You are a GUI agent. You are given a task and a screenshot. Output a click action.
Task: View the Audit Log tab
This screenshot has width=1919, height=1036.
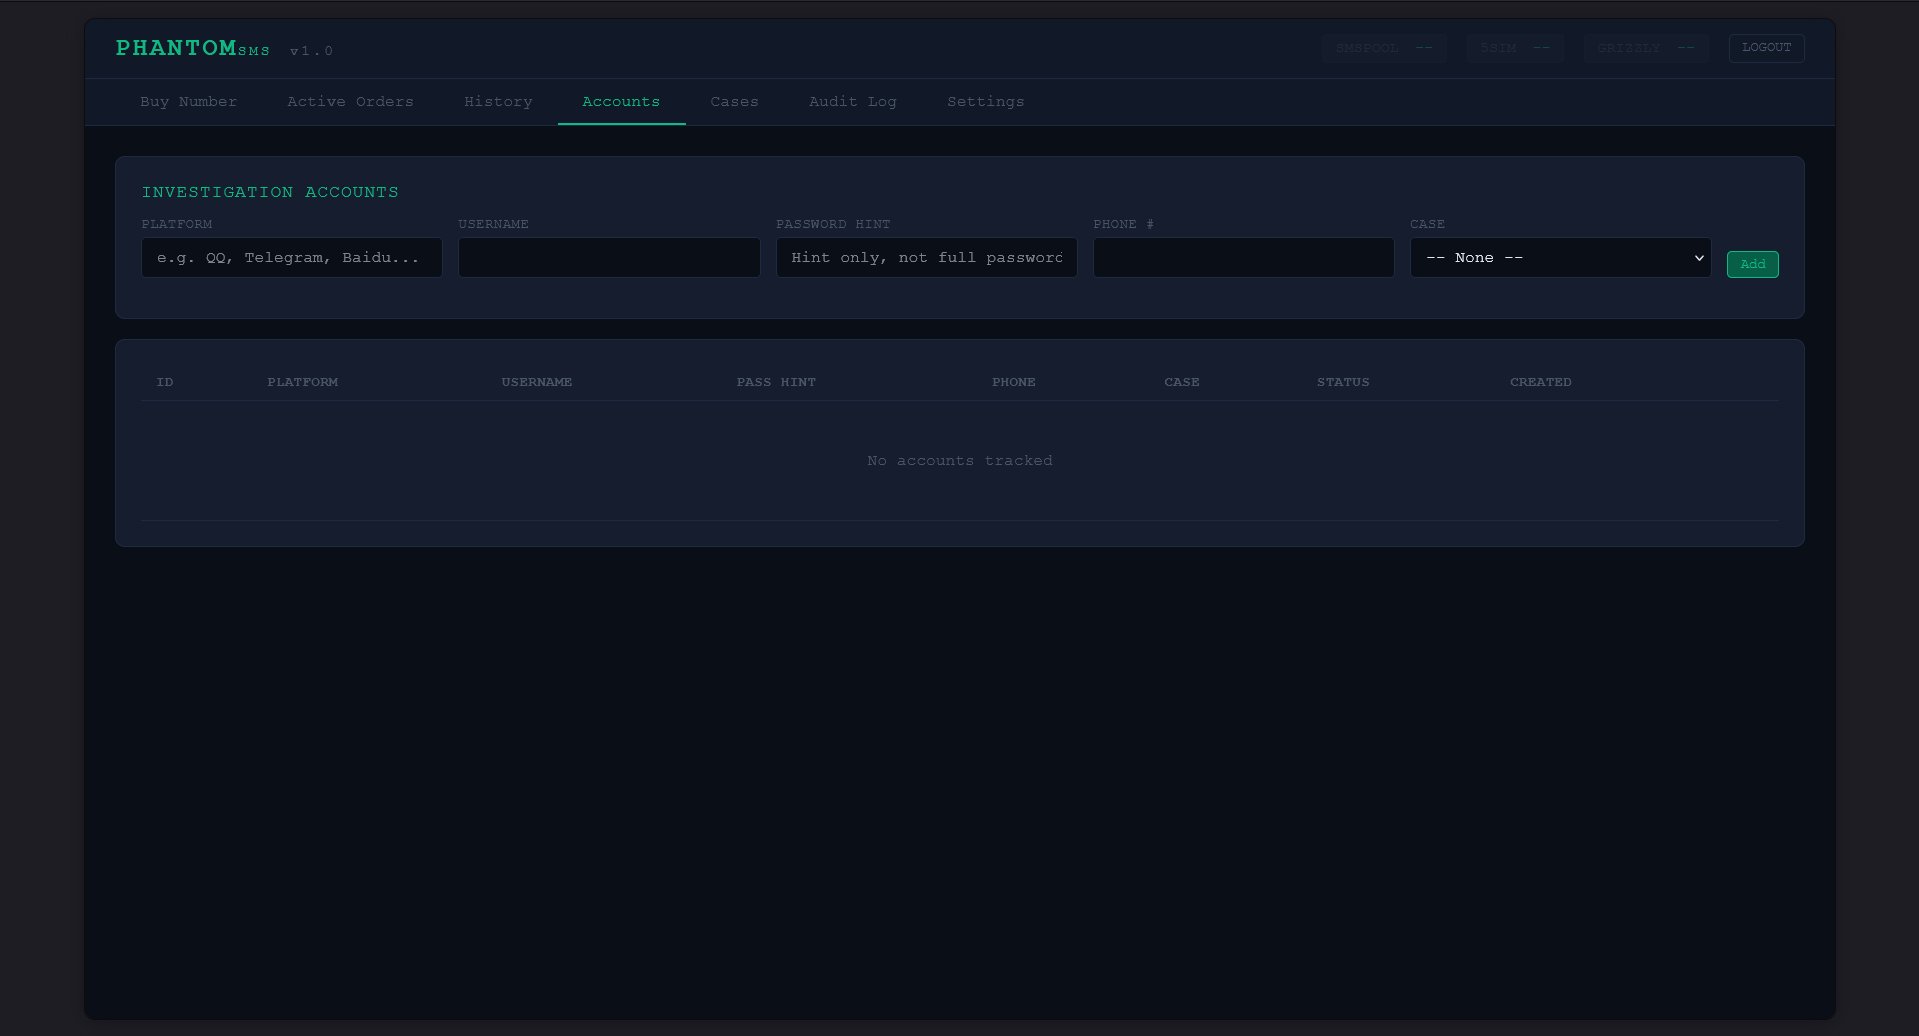tap(852, 102)
